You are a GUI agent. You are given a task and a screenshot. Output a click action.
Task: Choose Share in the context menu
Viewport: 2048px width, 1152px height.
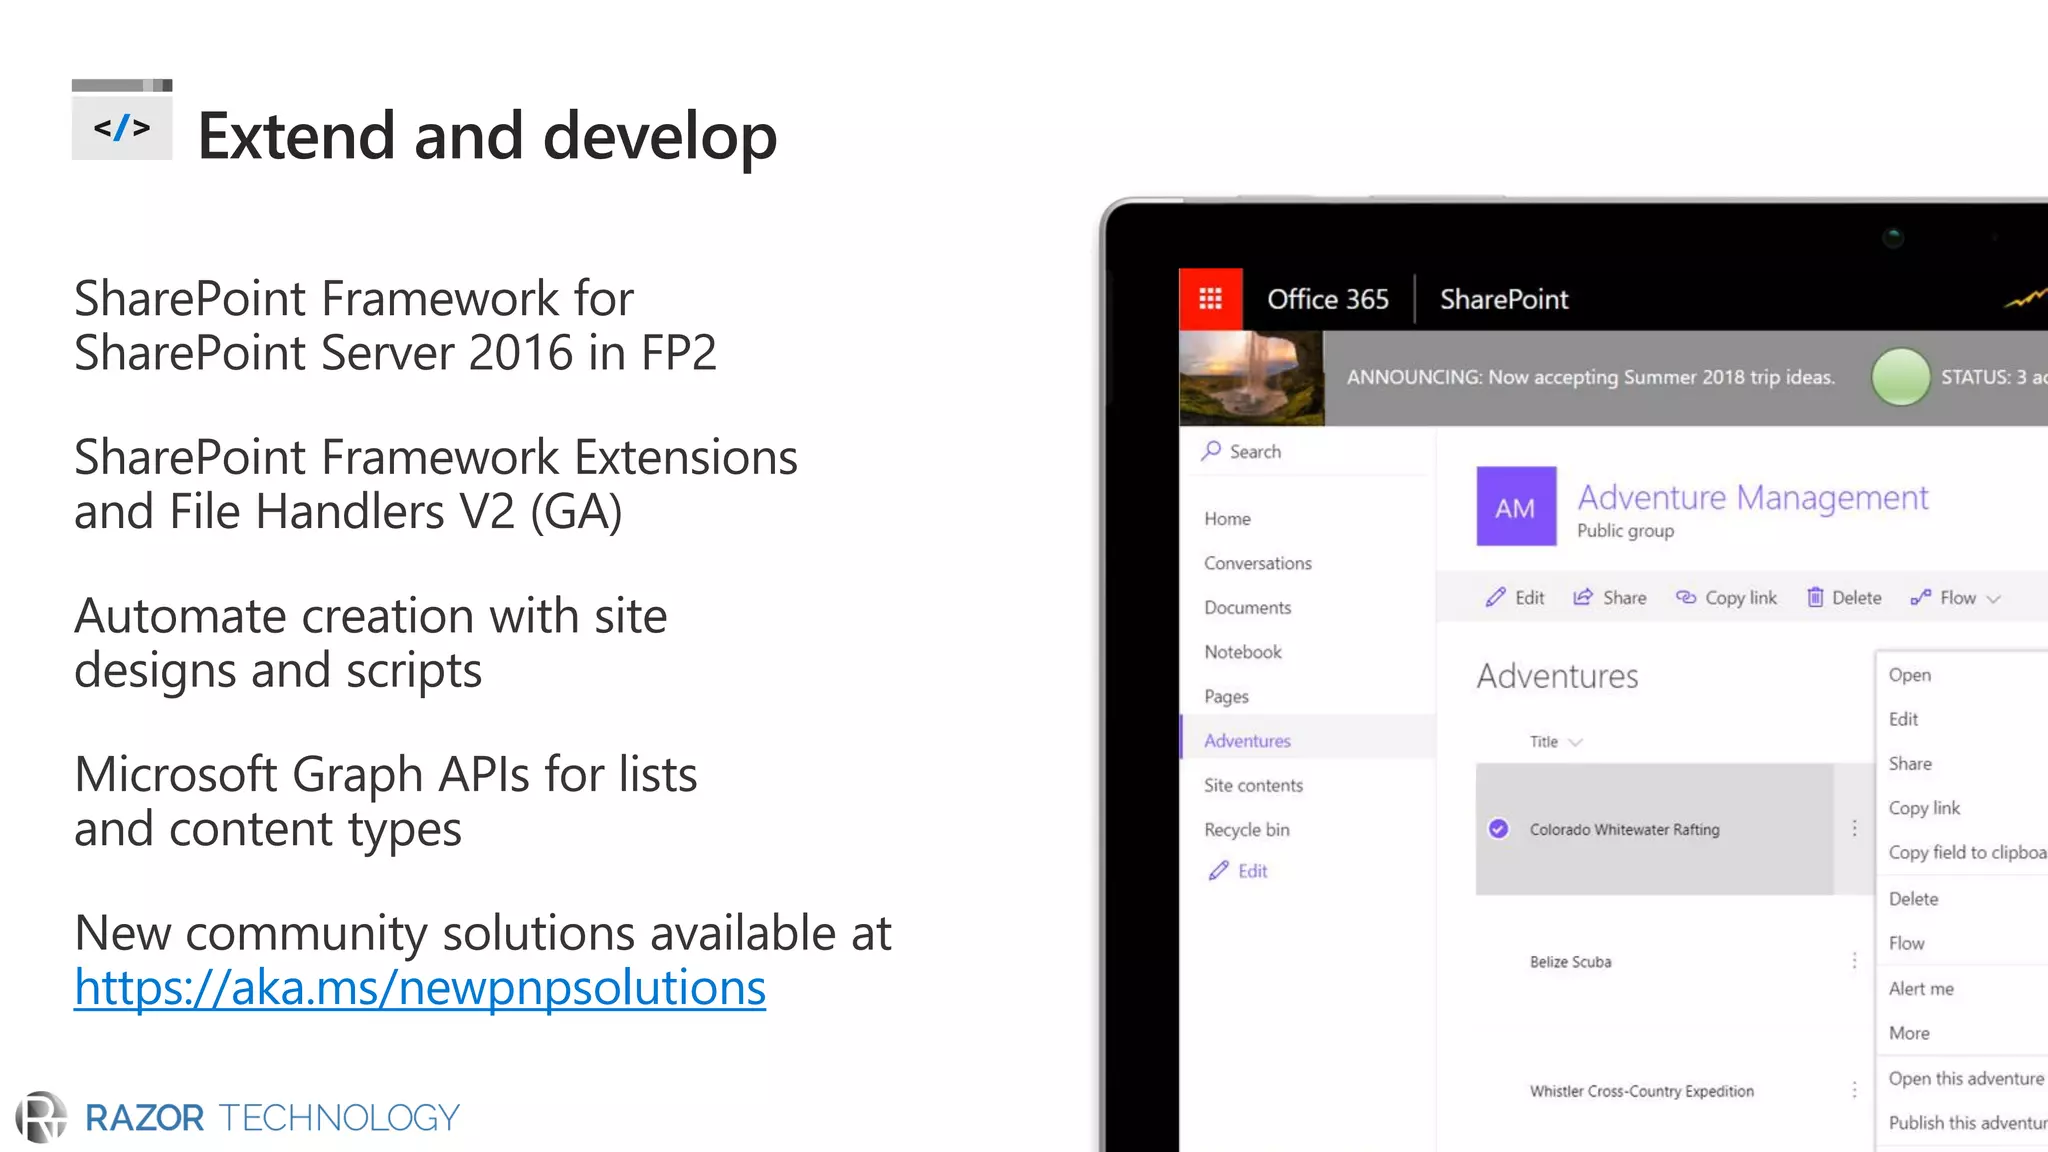click(1910, 764)
